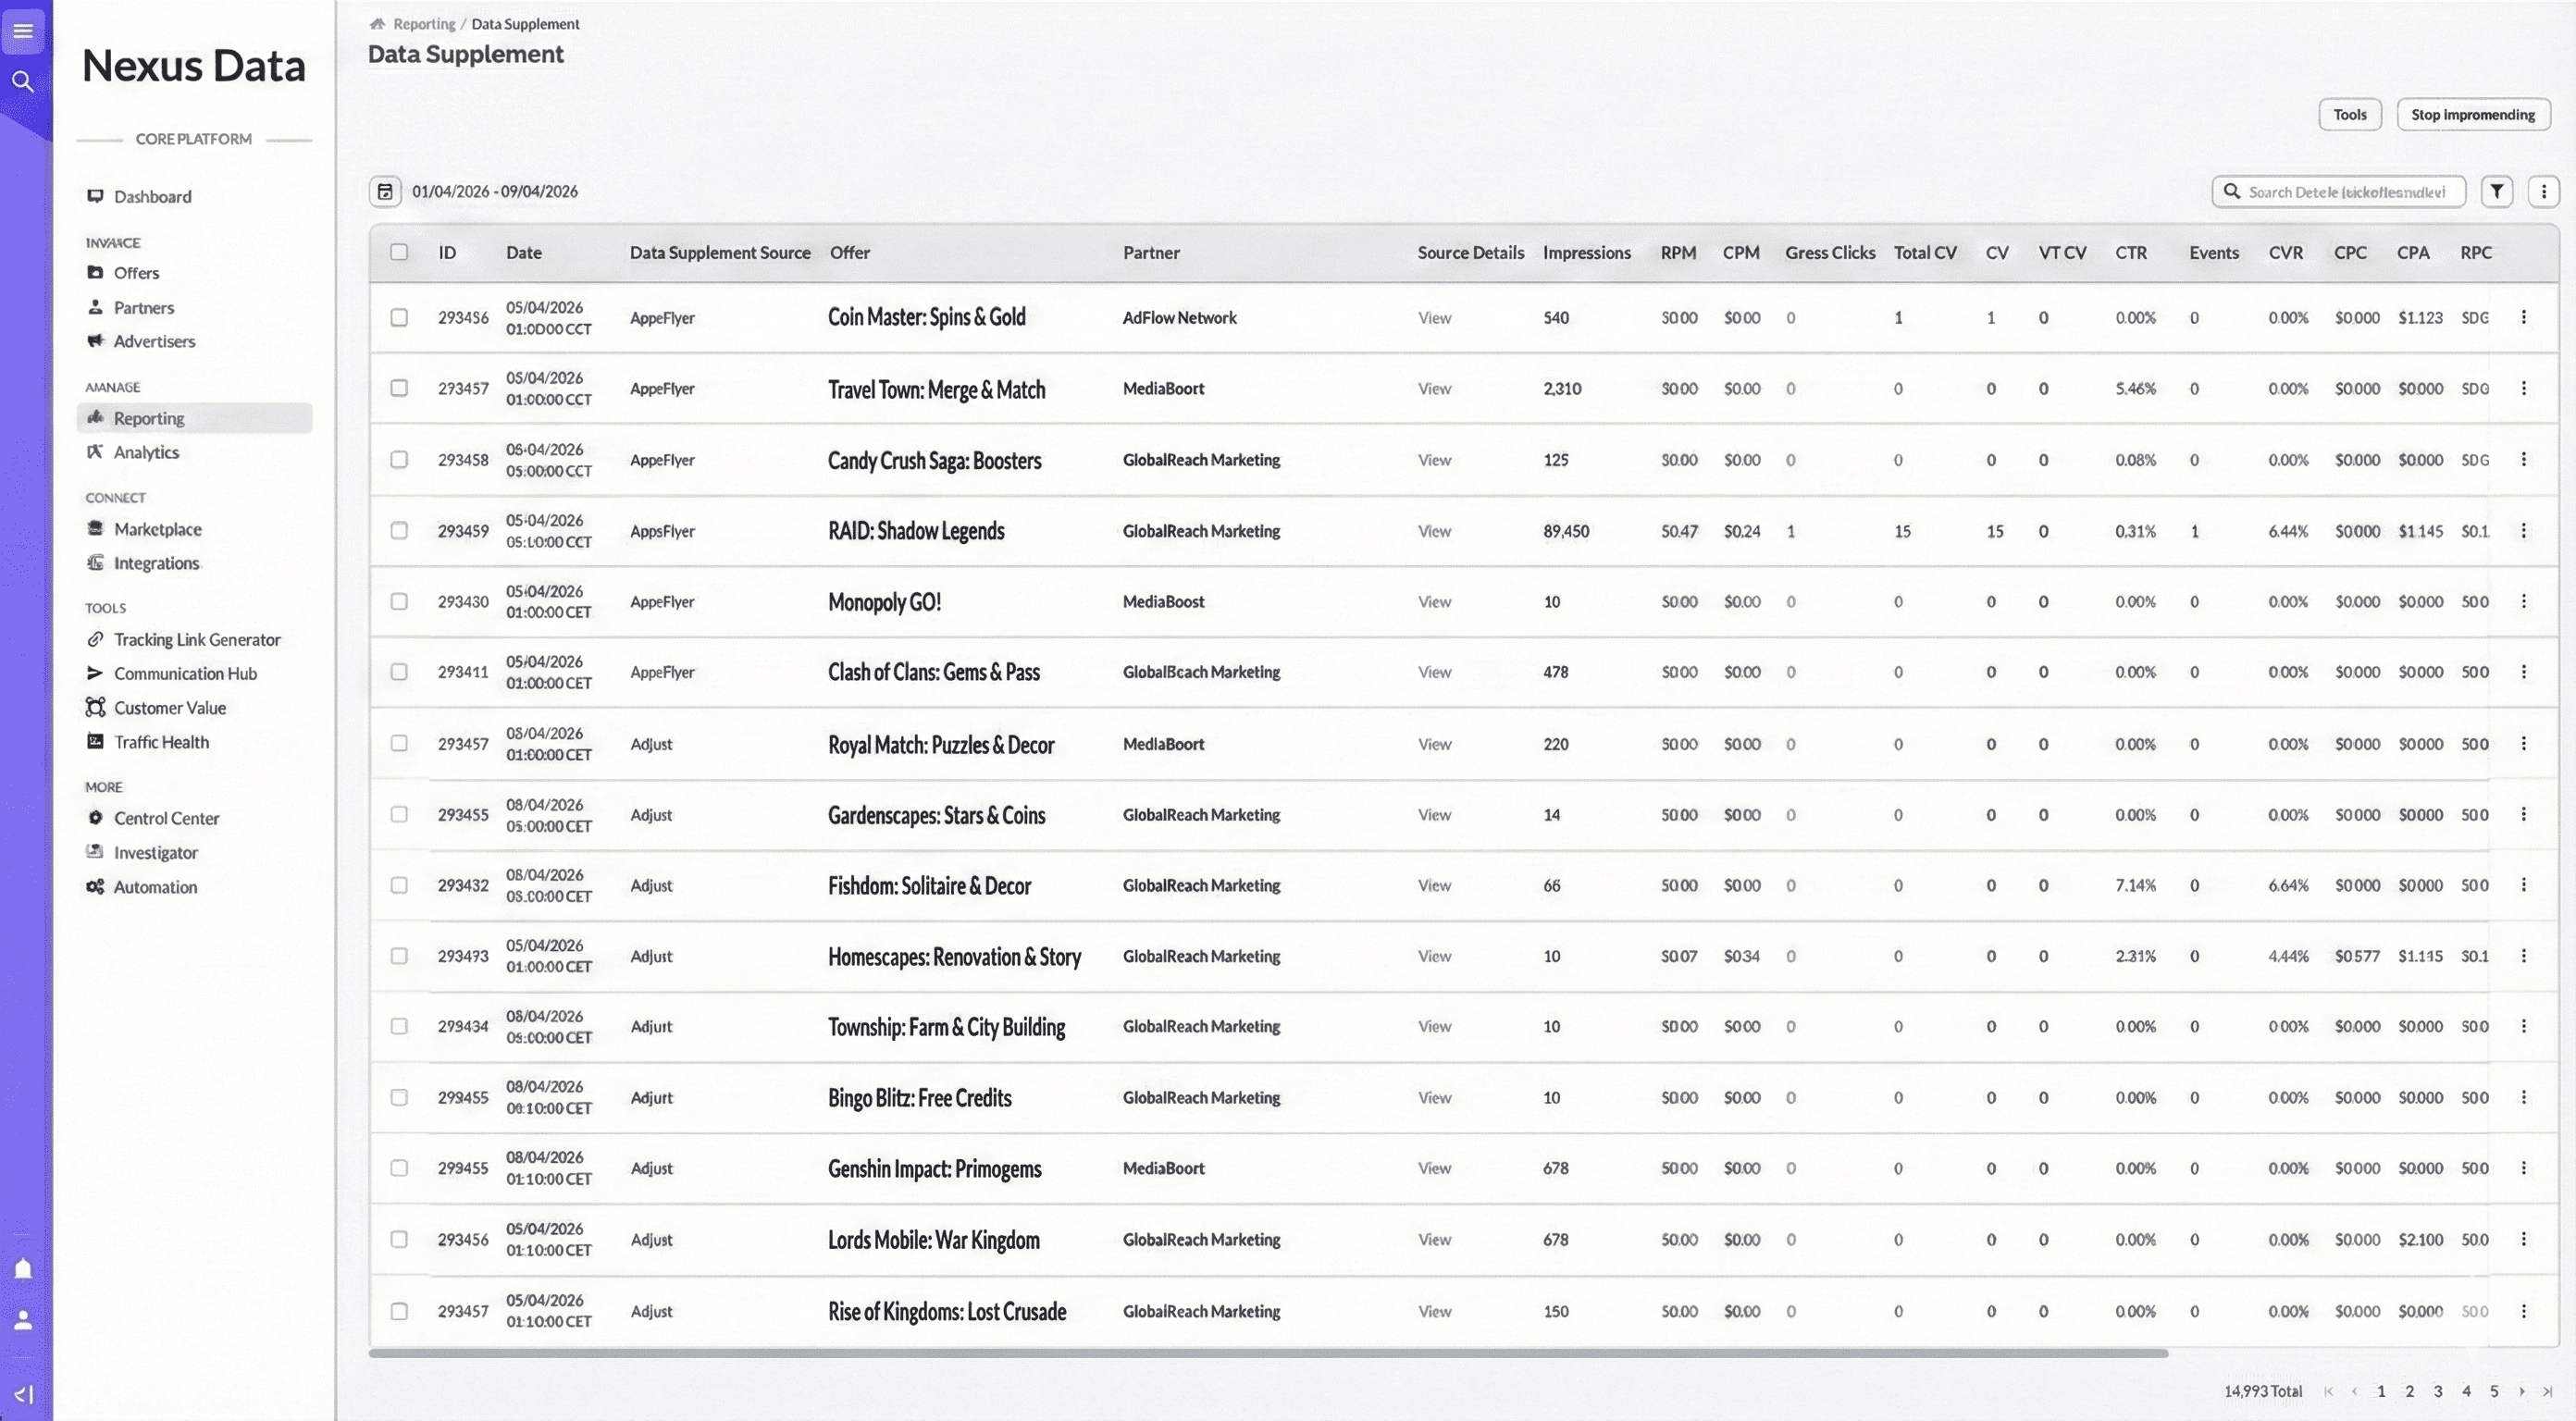2576x1421 pixels.
Task: Click the Stop impromending button
Action: point(2473,114)
